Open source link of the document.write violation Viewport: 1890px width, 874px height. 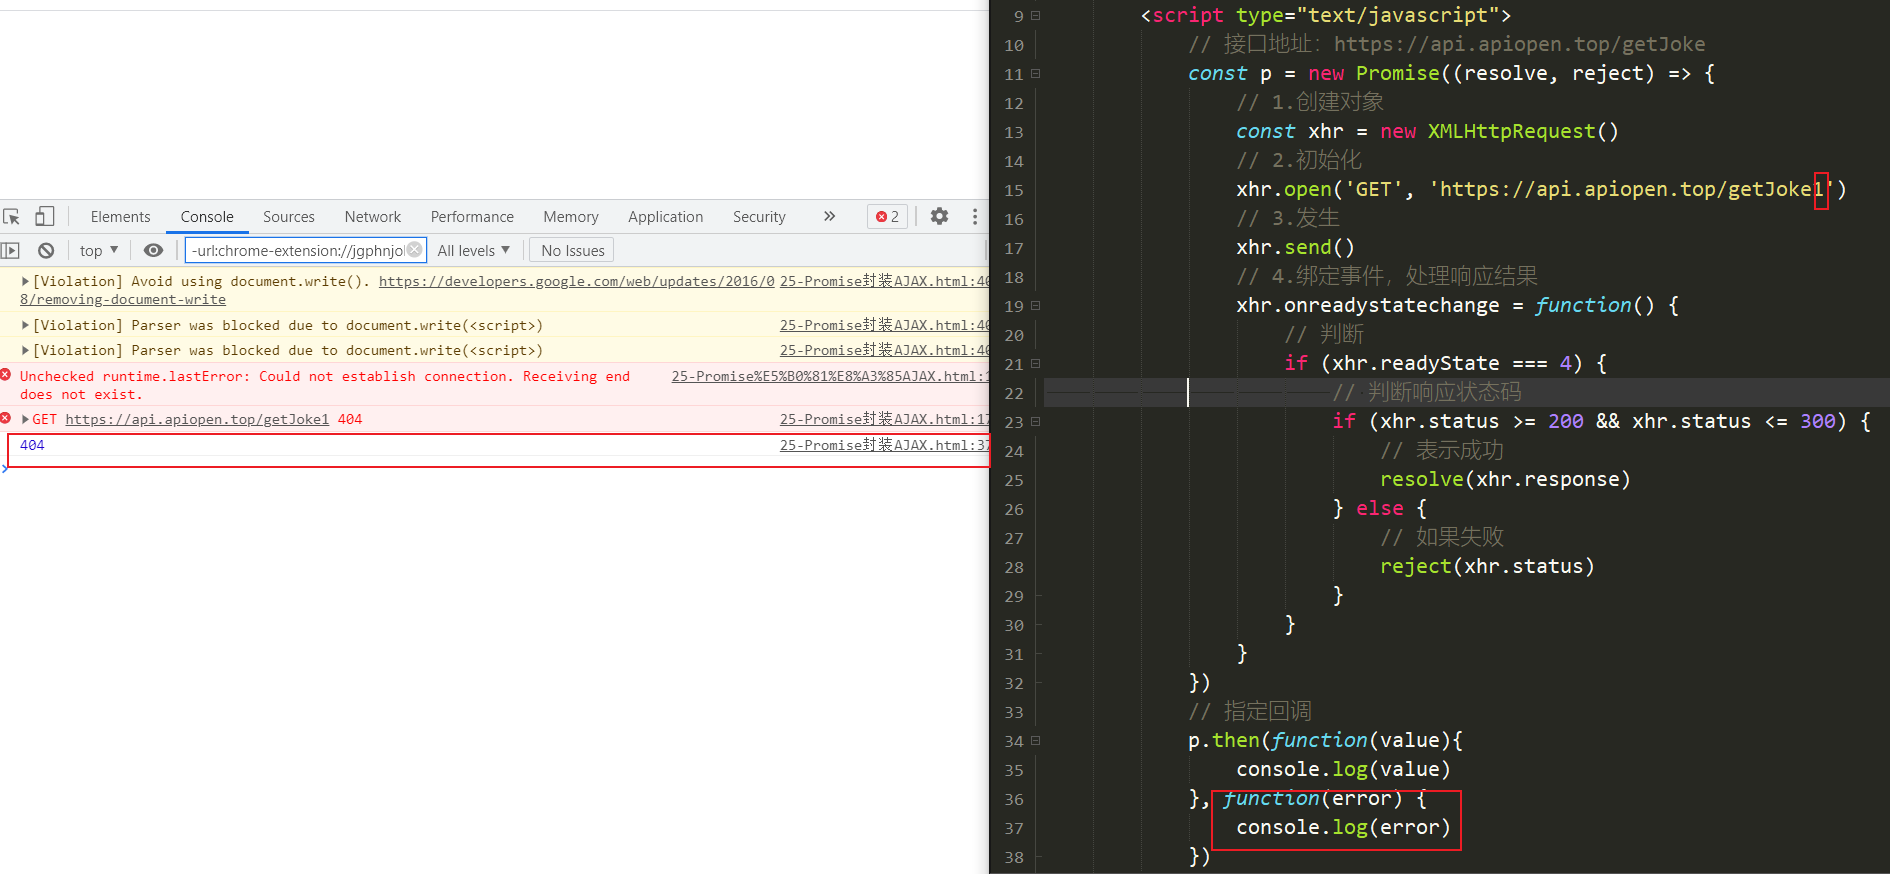[884, 281]
